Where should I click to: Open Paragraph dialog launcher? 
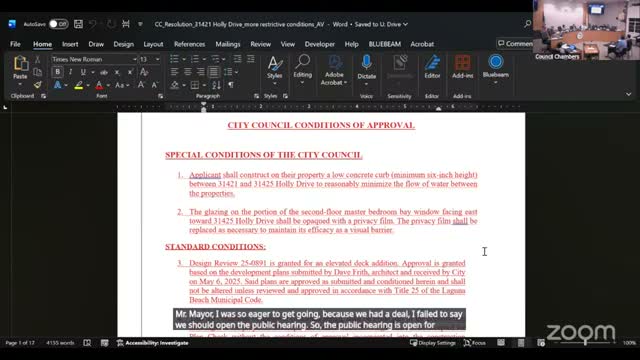click(256, 96)
